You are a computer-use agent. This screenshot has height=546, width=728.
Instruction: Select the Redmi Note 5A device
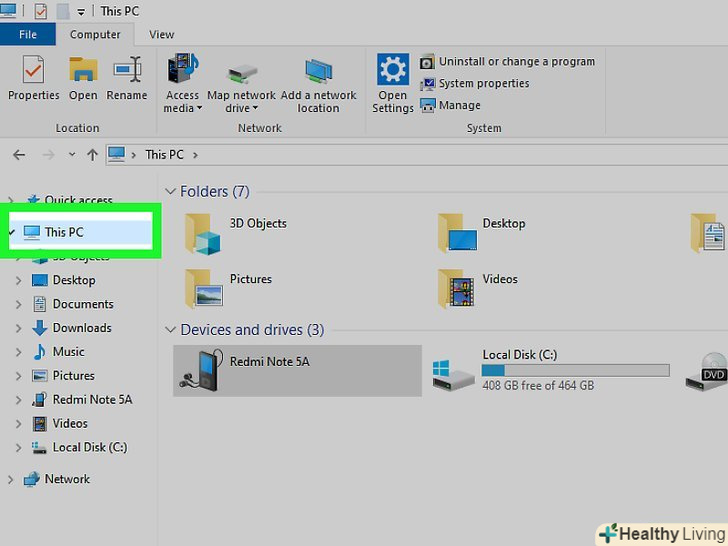297,370
